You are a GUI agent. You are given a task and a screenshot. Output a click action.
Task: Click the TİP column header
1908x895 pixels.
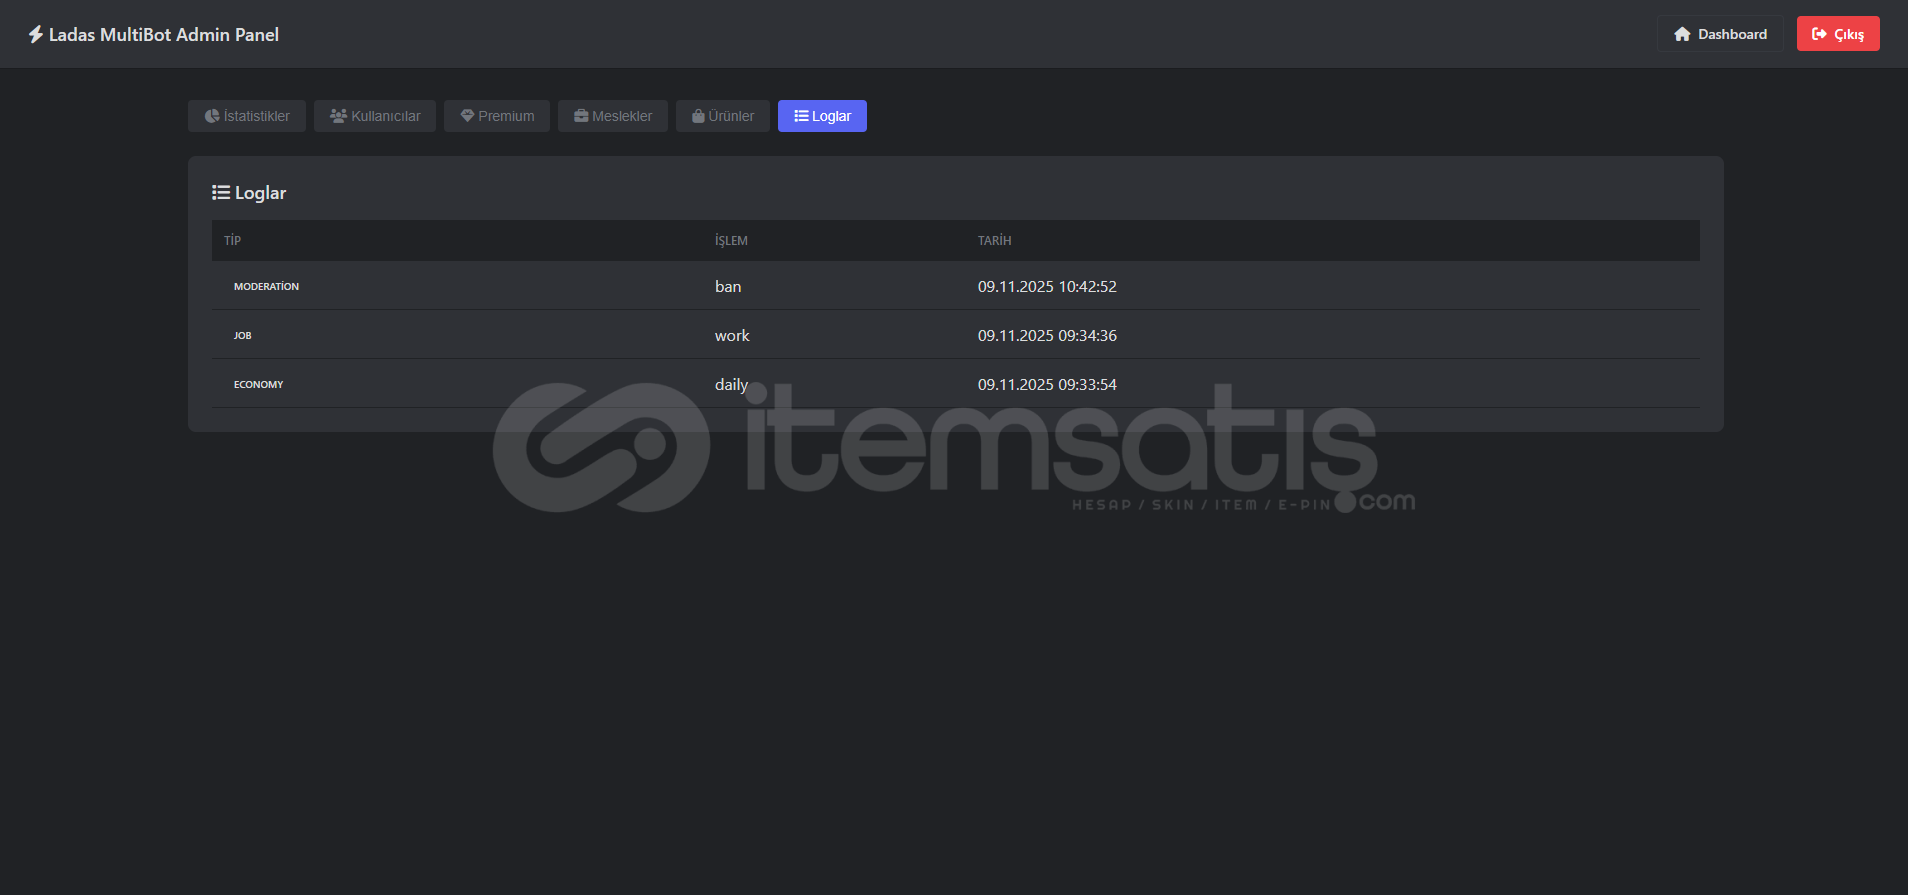pyautogui.click(x=232, y=241)
